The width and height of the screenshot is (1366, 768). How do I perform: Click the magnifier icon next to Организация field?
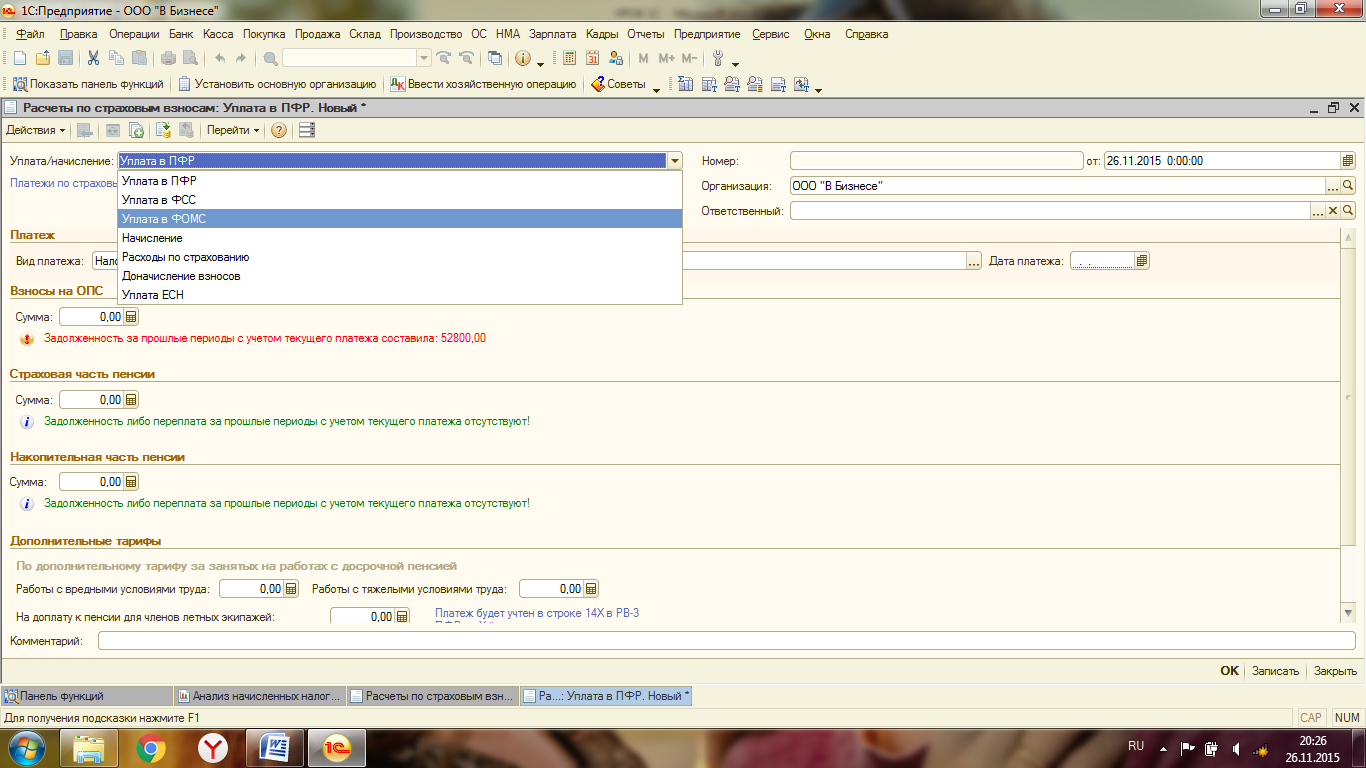(x=1348, y=185)
